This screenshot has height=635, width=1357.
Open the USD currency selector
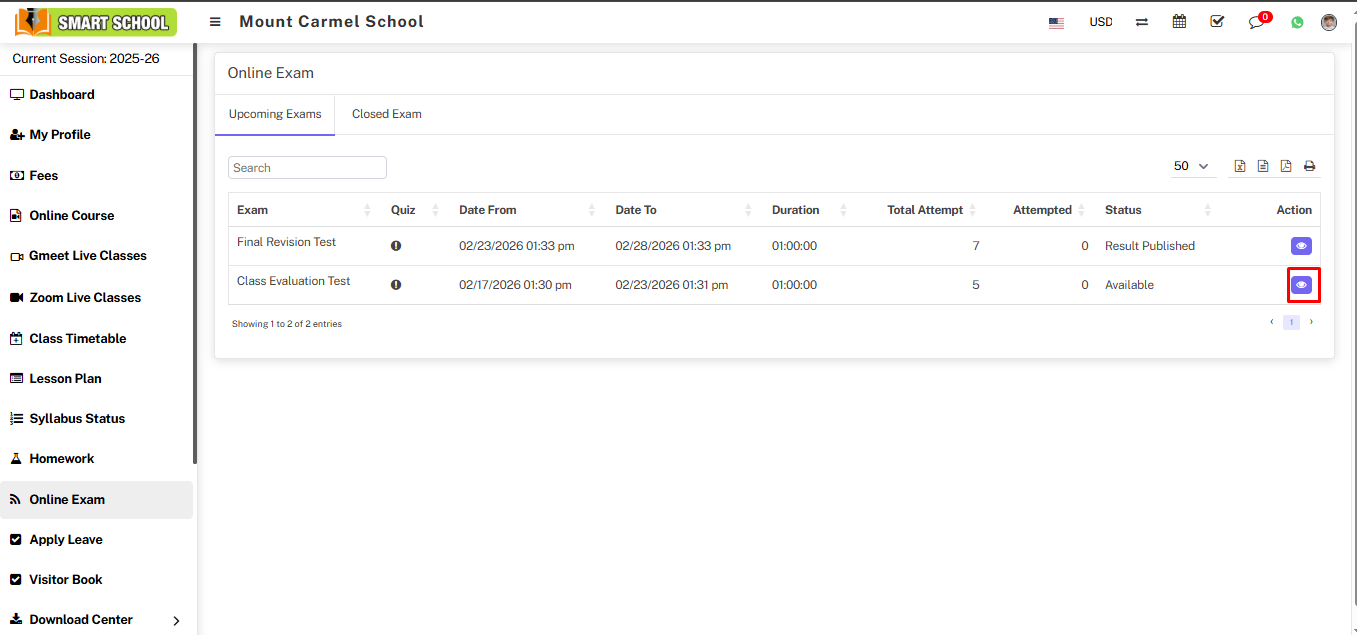point(1100,22)
